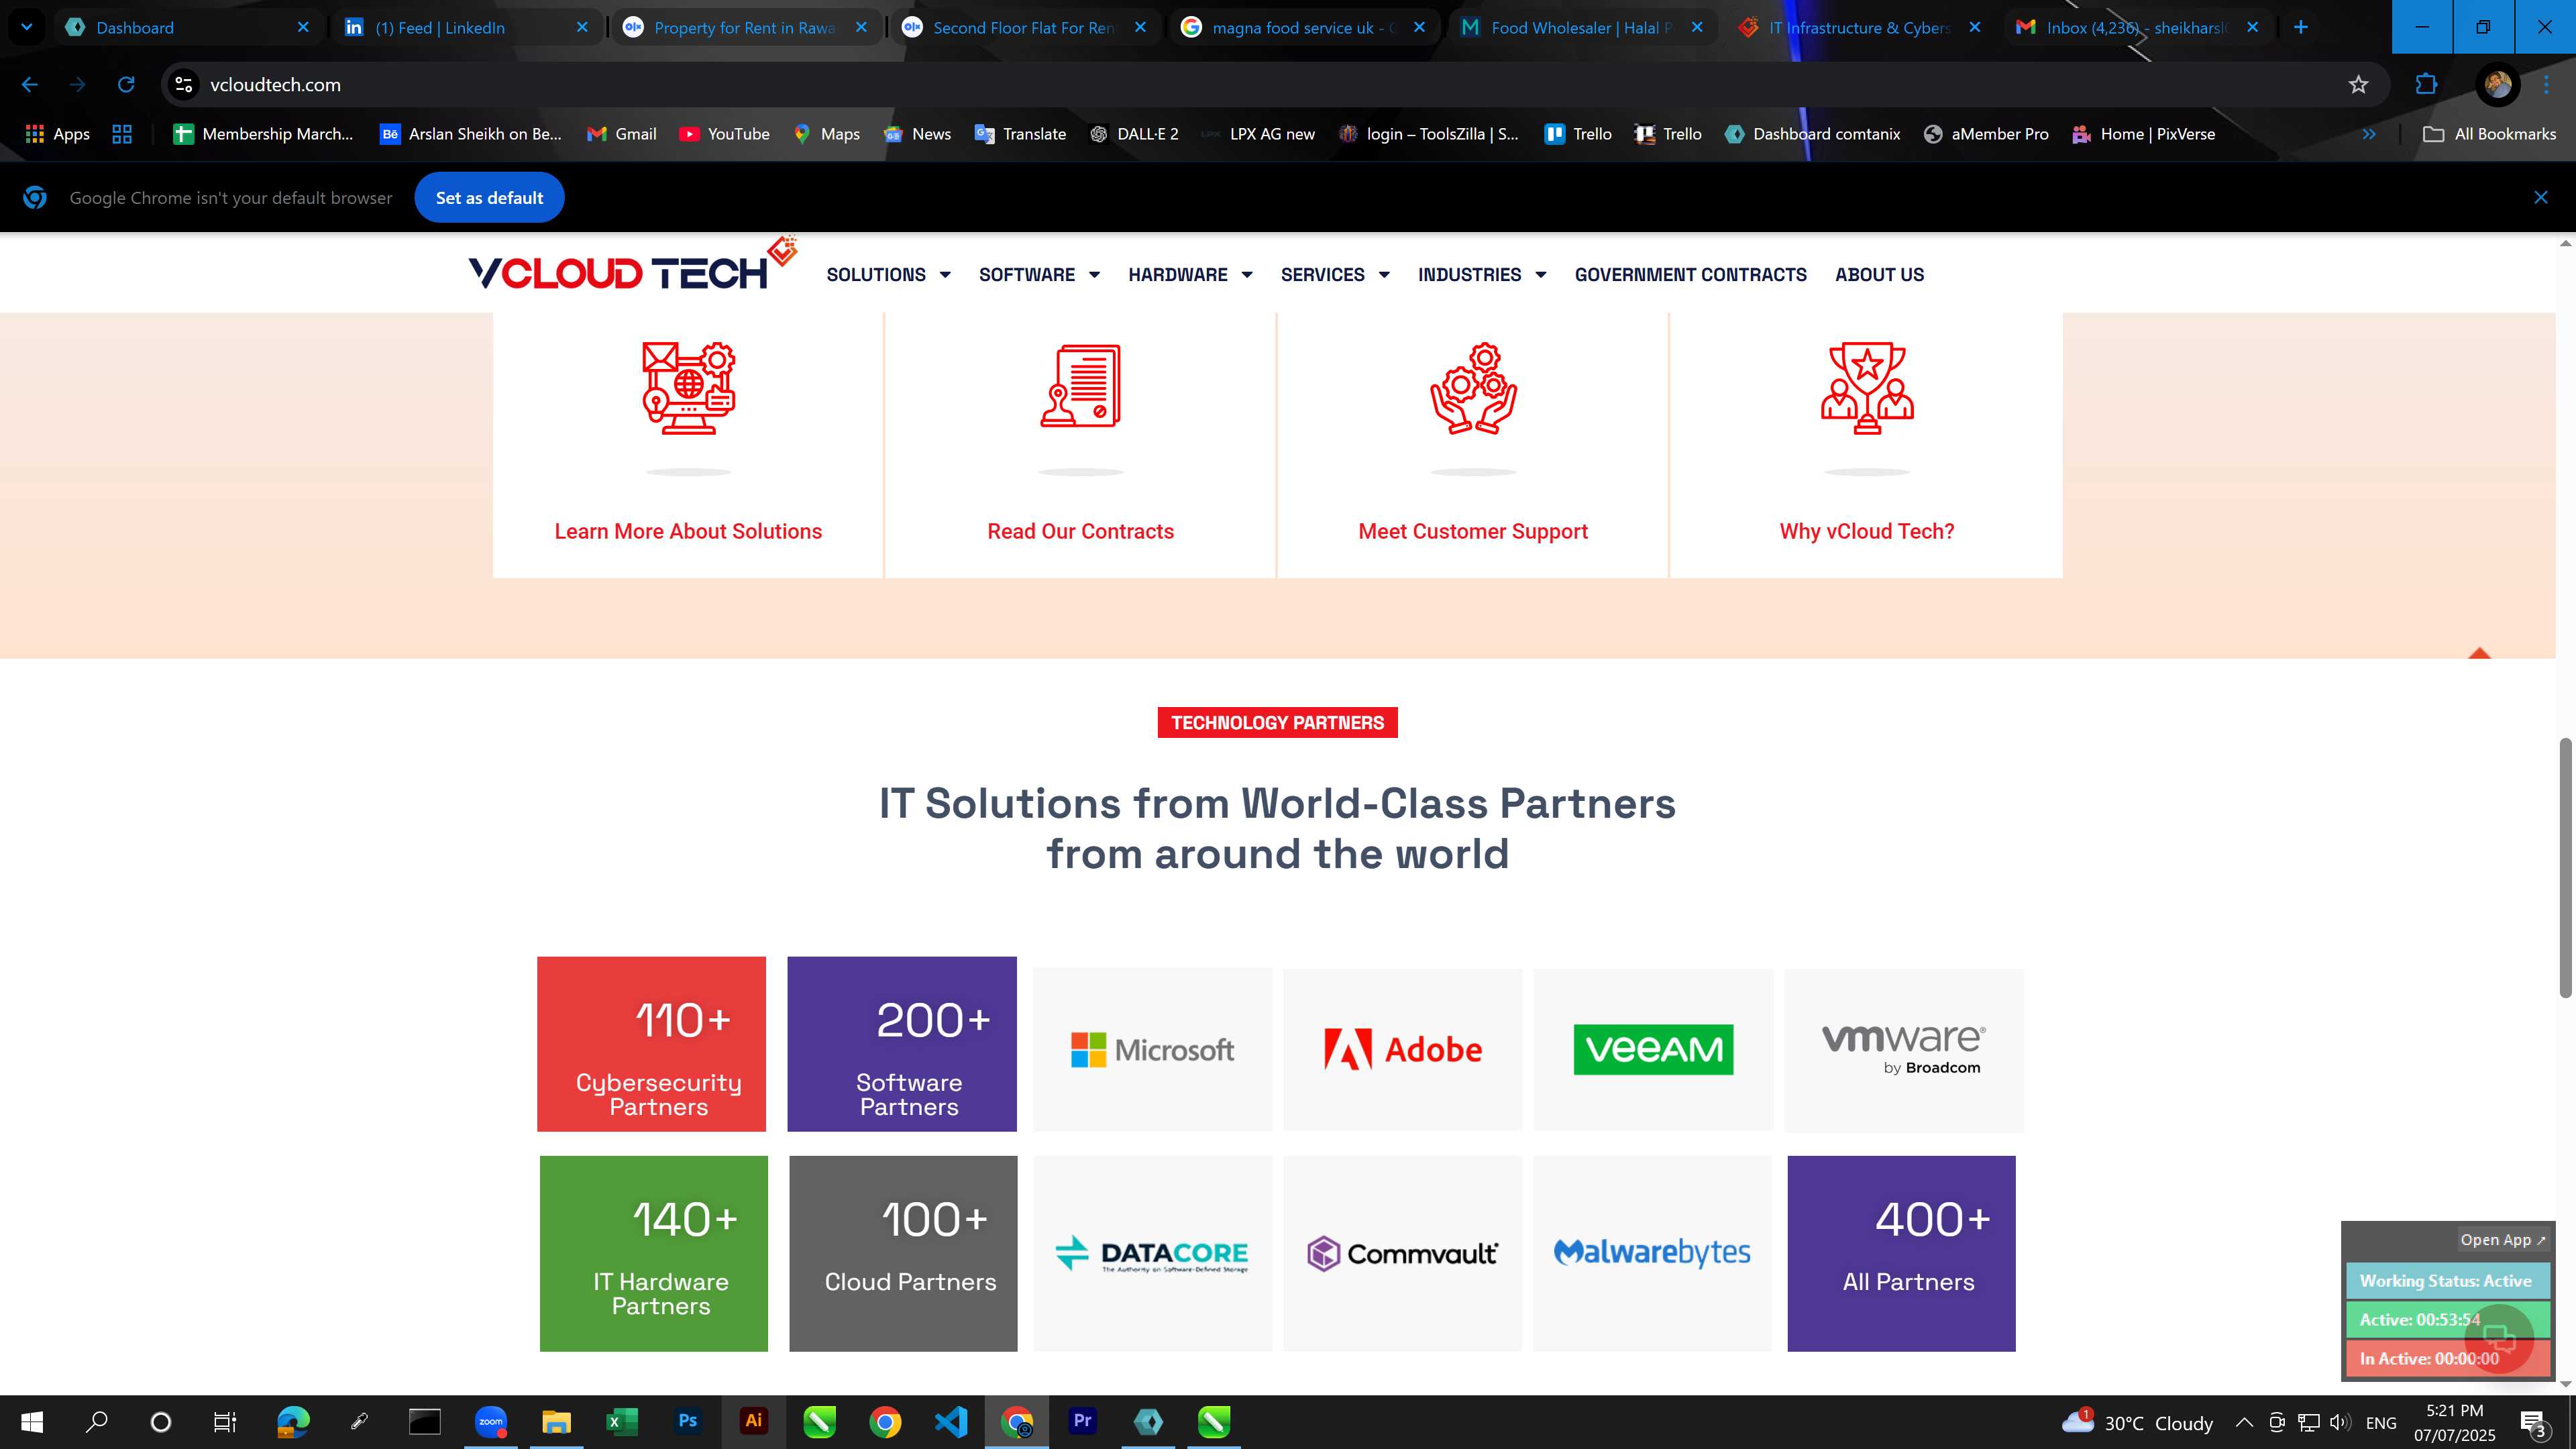2576x1449 pixels.
Task: Reload the vcloudtech.com page
Action: click(x=126, y=85)
